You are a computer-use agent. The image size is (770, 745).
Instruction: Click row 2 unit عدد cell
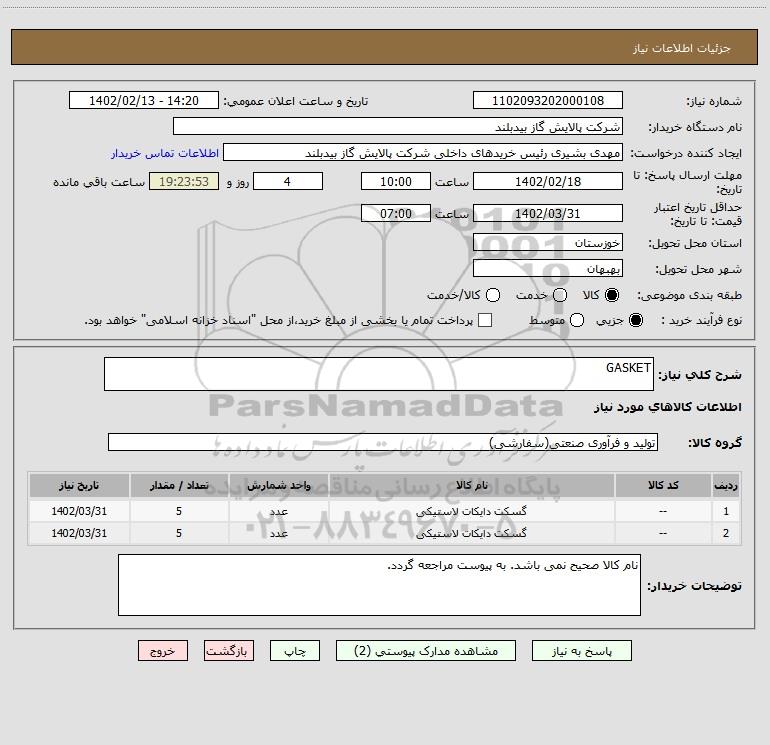(x=278, y=533)
